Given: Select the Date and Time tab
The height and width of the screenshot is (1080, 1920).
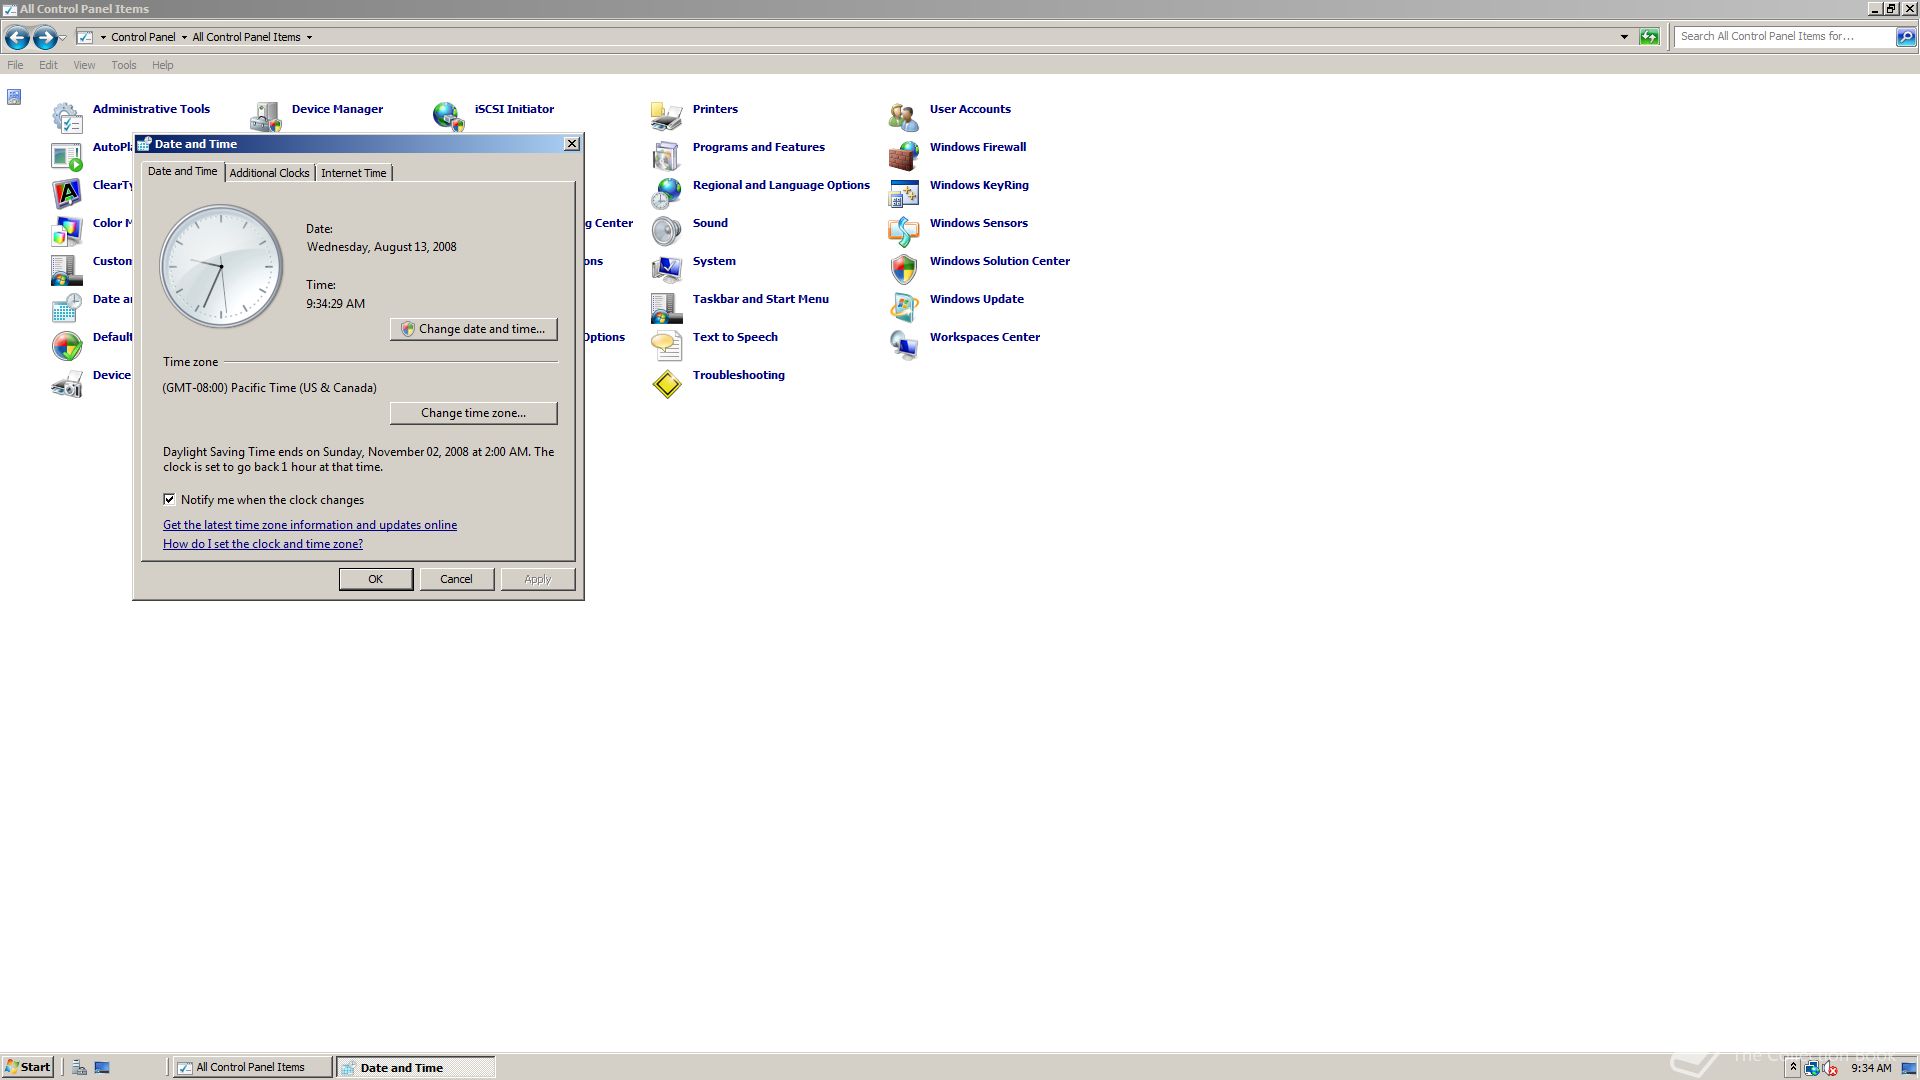Looking at the screenshot, I should 183,171.
